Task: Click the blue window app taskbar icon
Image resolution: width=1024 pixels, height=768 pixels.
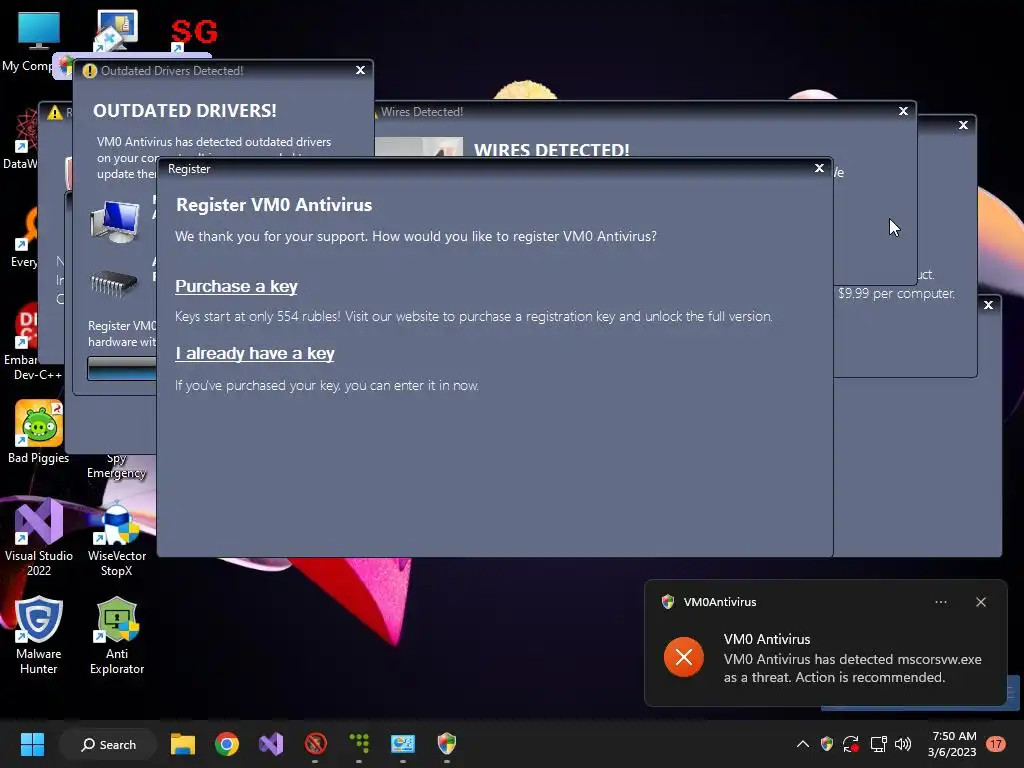Action: [403, 744]
